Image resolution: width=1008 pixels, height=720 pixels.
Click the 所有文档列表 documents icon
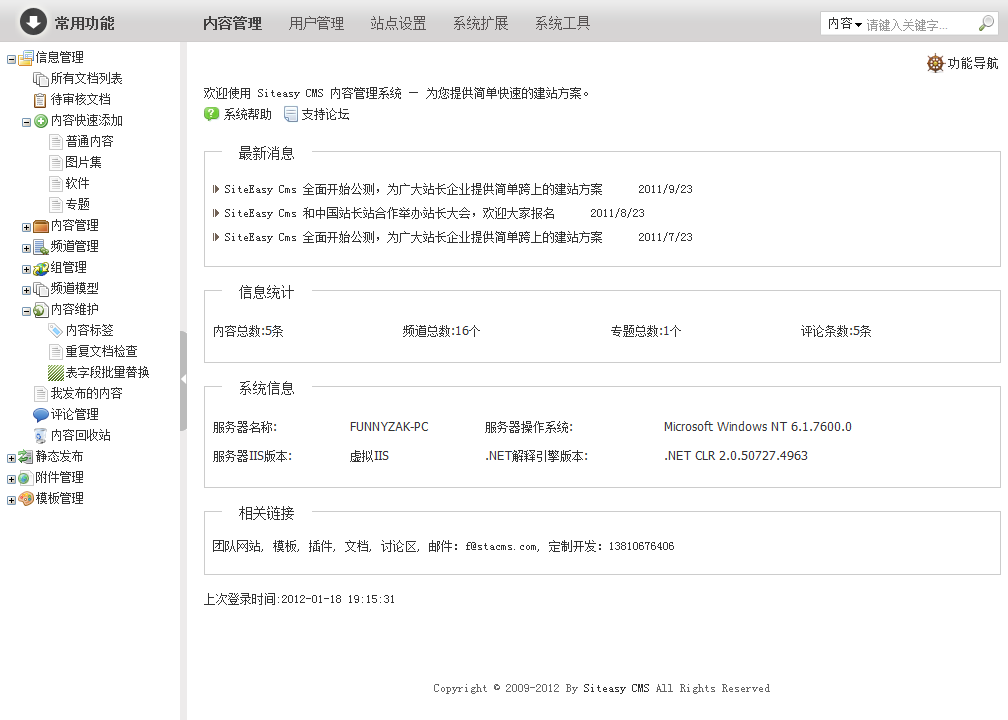(40, 79)
